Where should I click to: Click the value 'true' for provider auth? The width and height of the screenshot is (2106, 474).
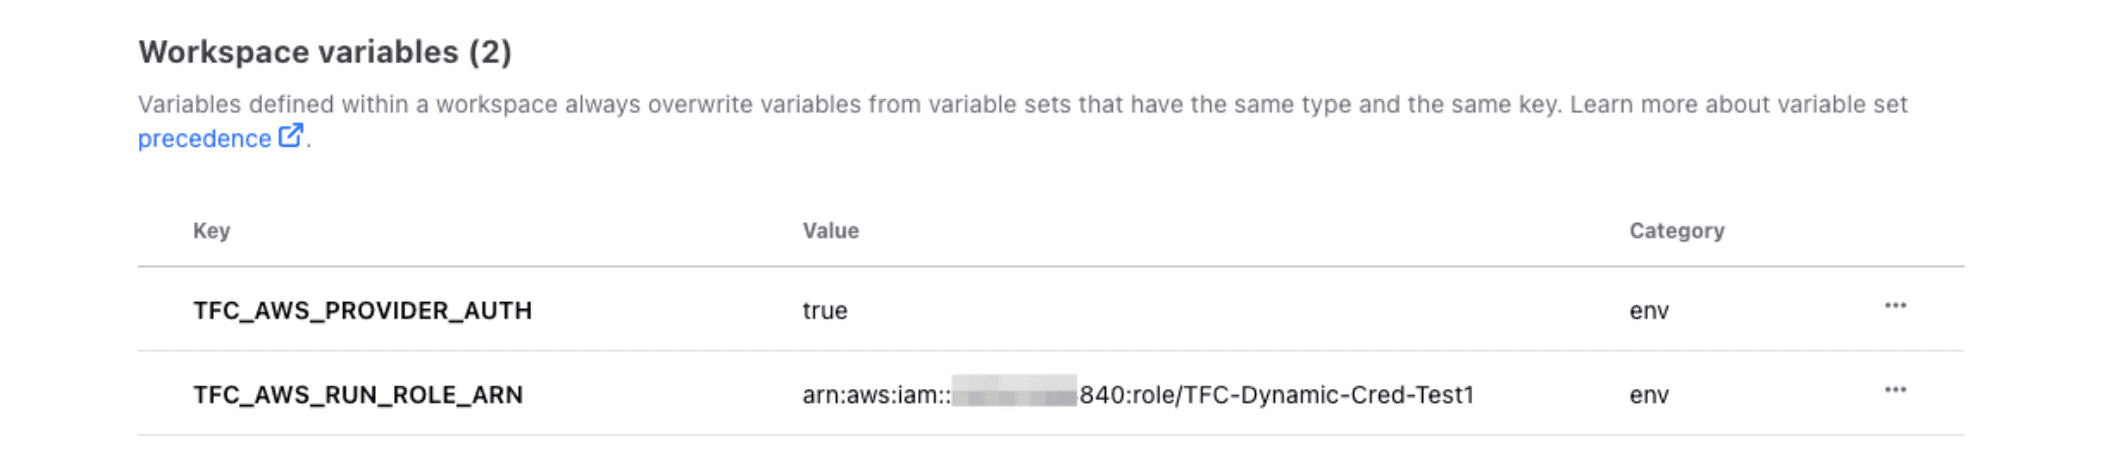pos(825,311)
